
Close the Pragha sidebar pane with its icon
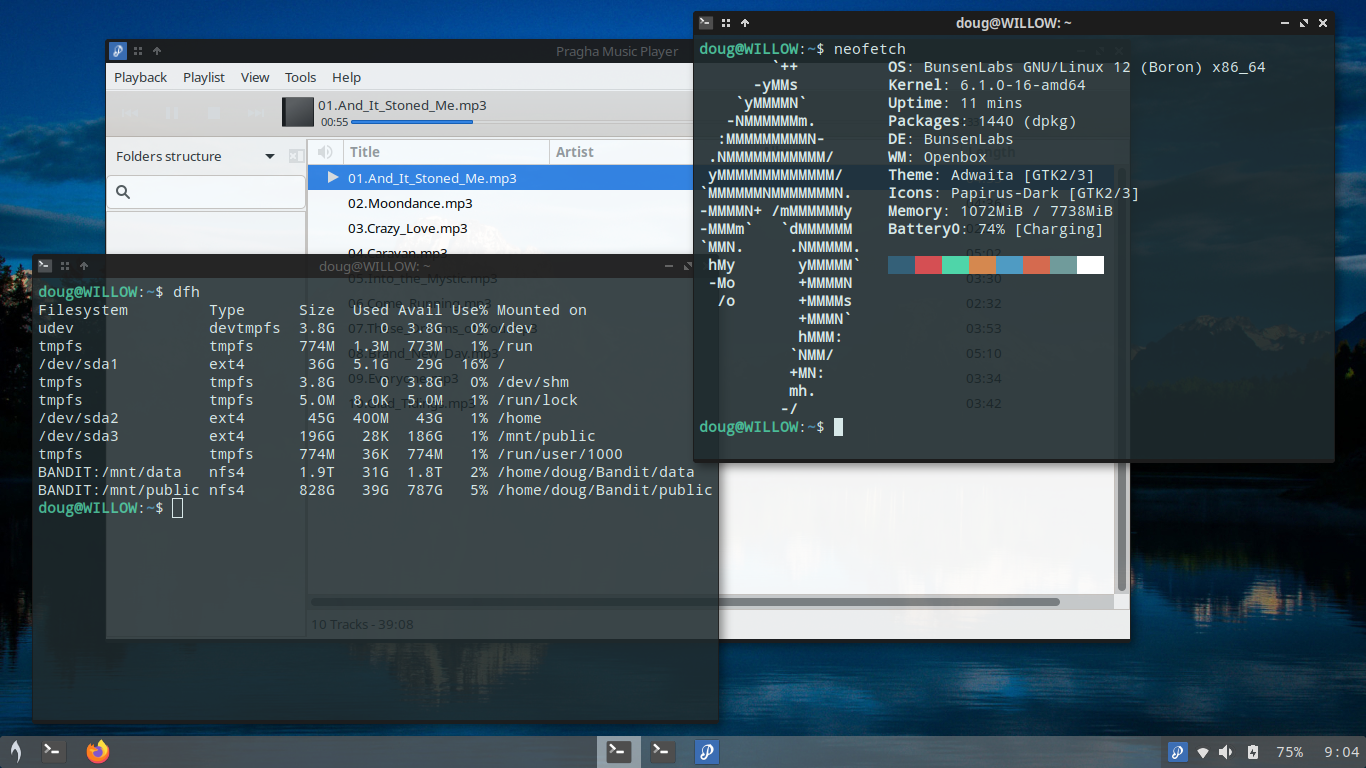coord(296,156)
